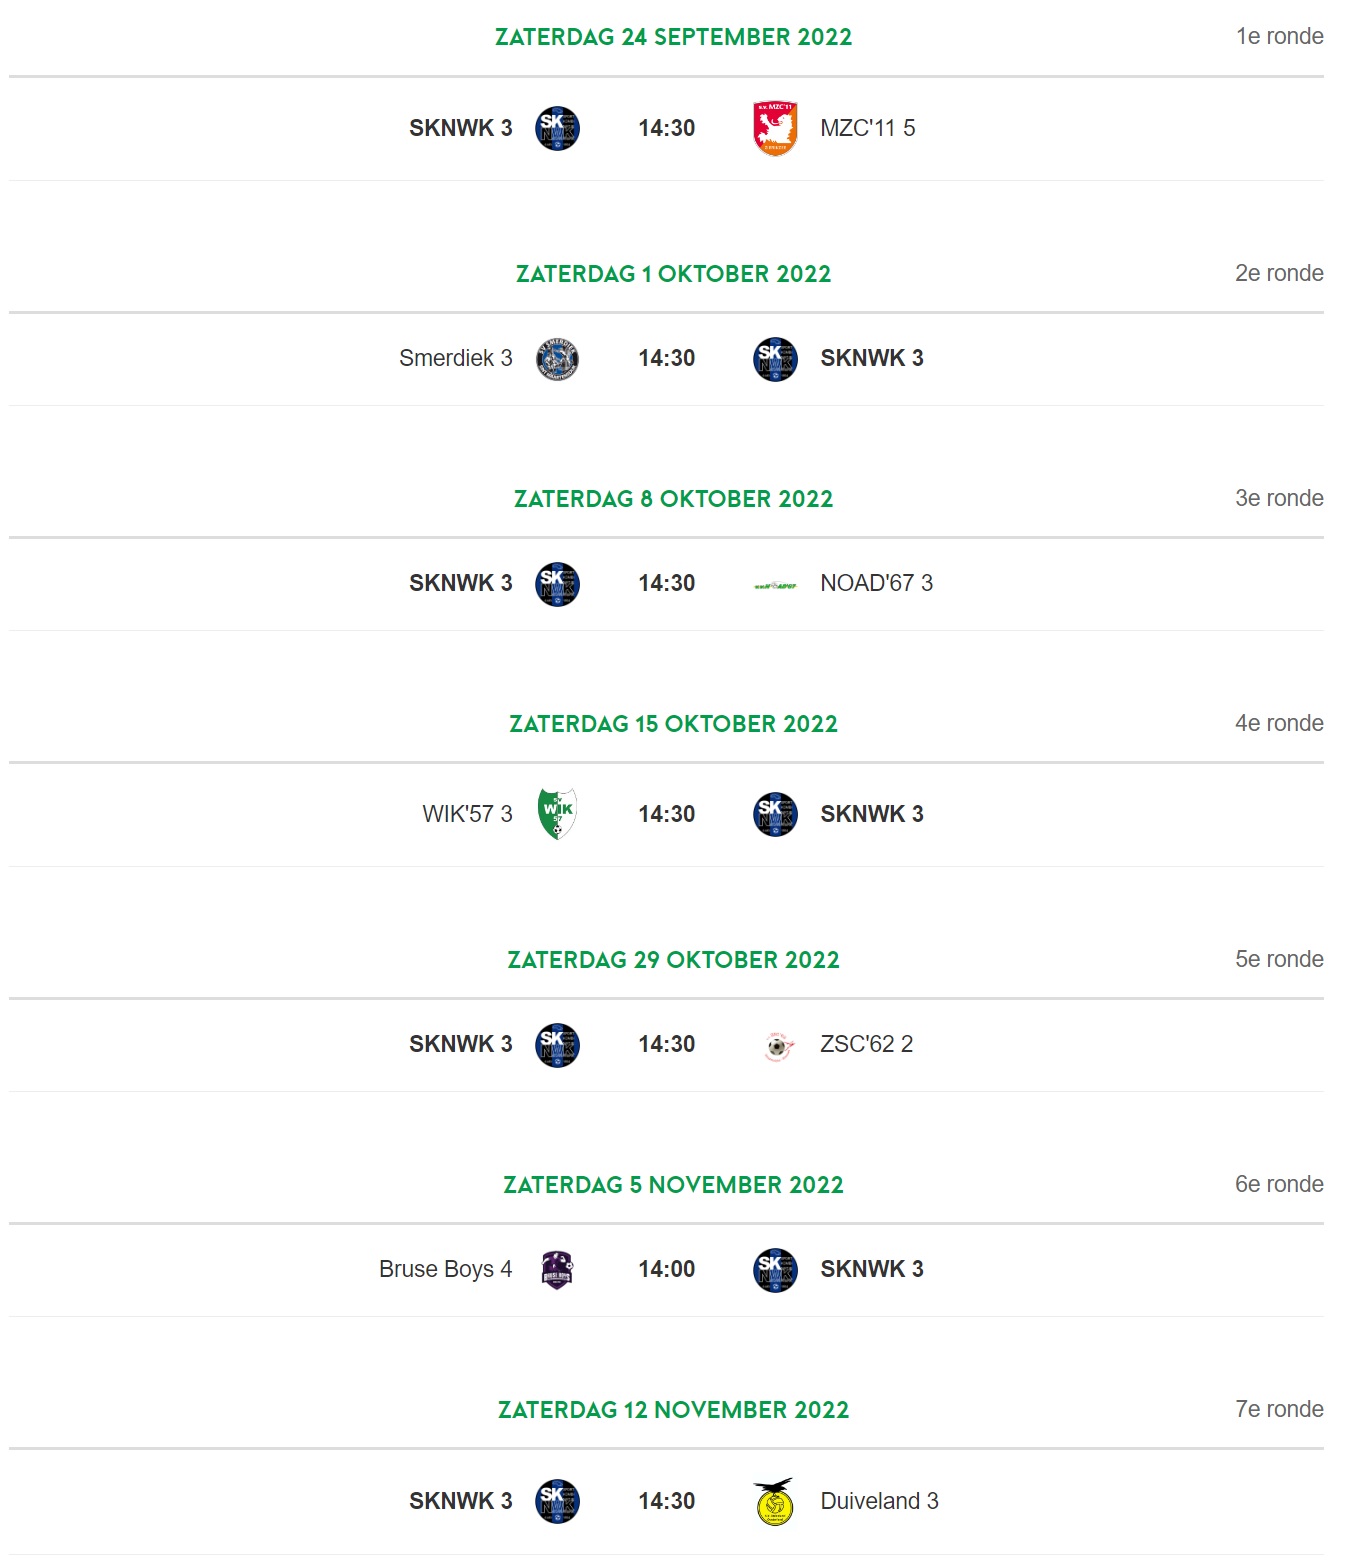Click SKNWK logo in 24 September match
The height and width of the screenshot is (1568, 1351).
click(557, 129)
